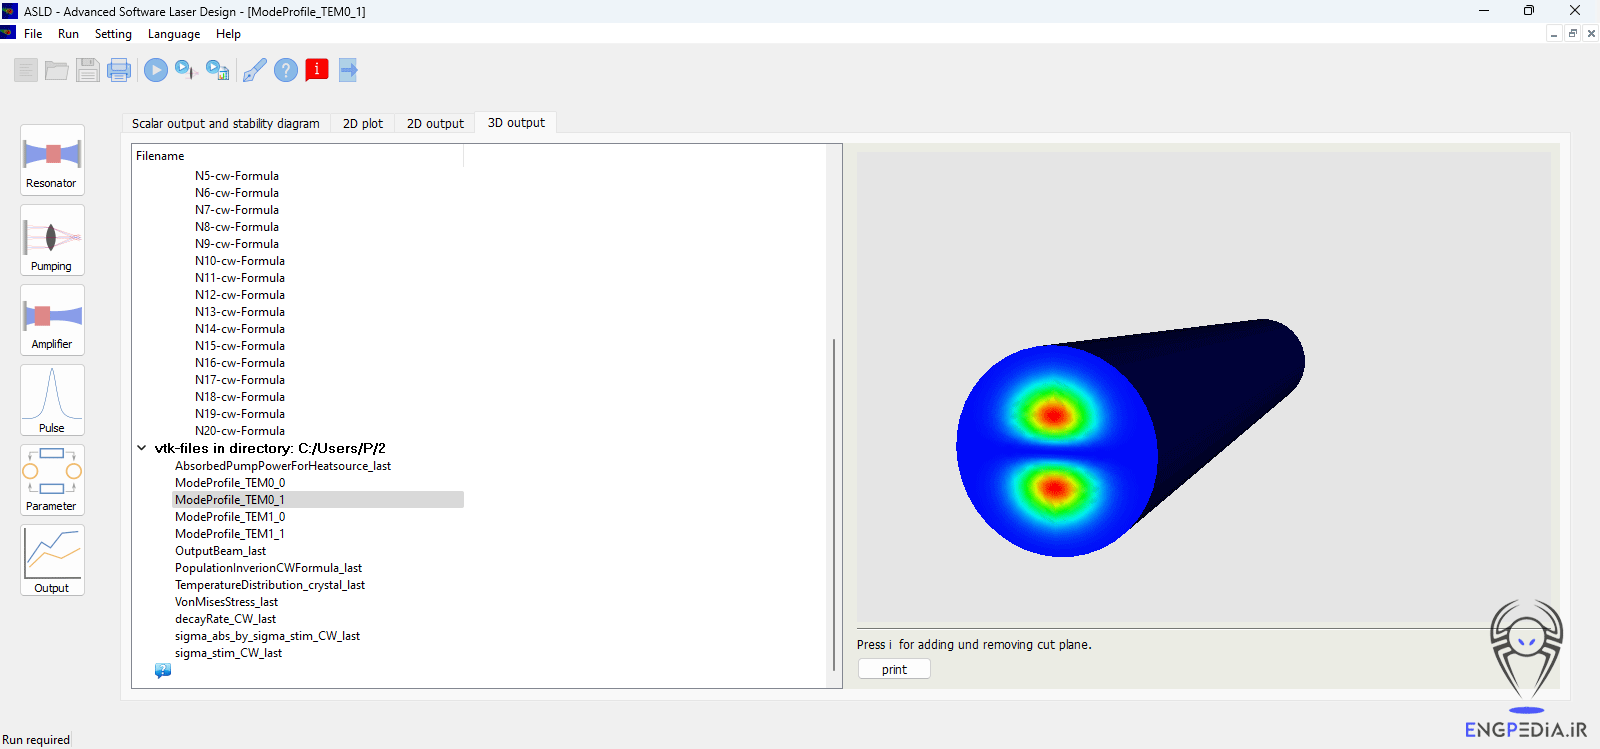Open the Pumping module

pos(52,240)
